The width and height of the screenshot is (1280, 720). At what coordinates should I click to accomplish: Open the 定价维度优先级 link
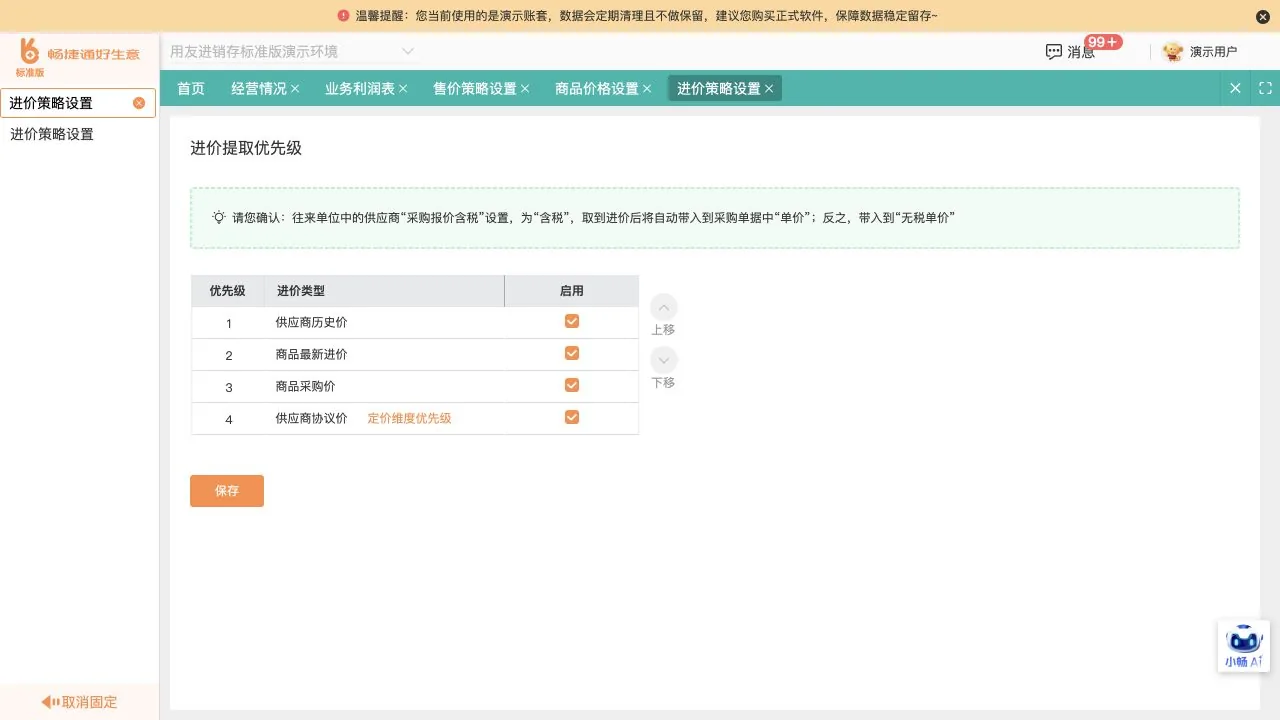click(409, 418)
